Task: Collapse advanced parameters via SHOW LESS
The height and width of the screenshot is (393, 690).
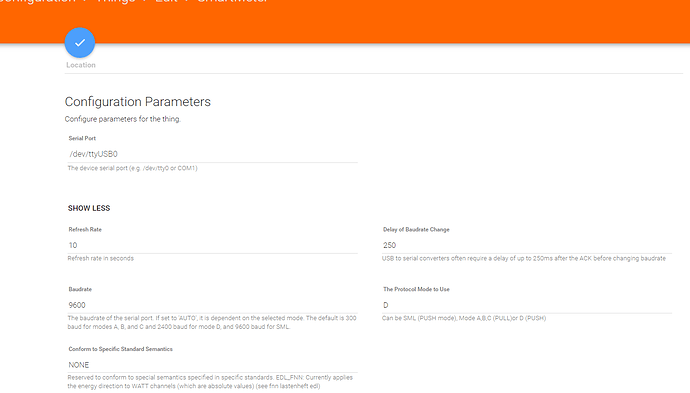Action: 89,208
